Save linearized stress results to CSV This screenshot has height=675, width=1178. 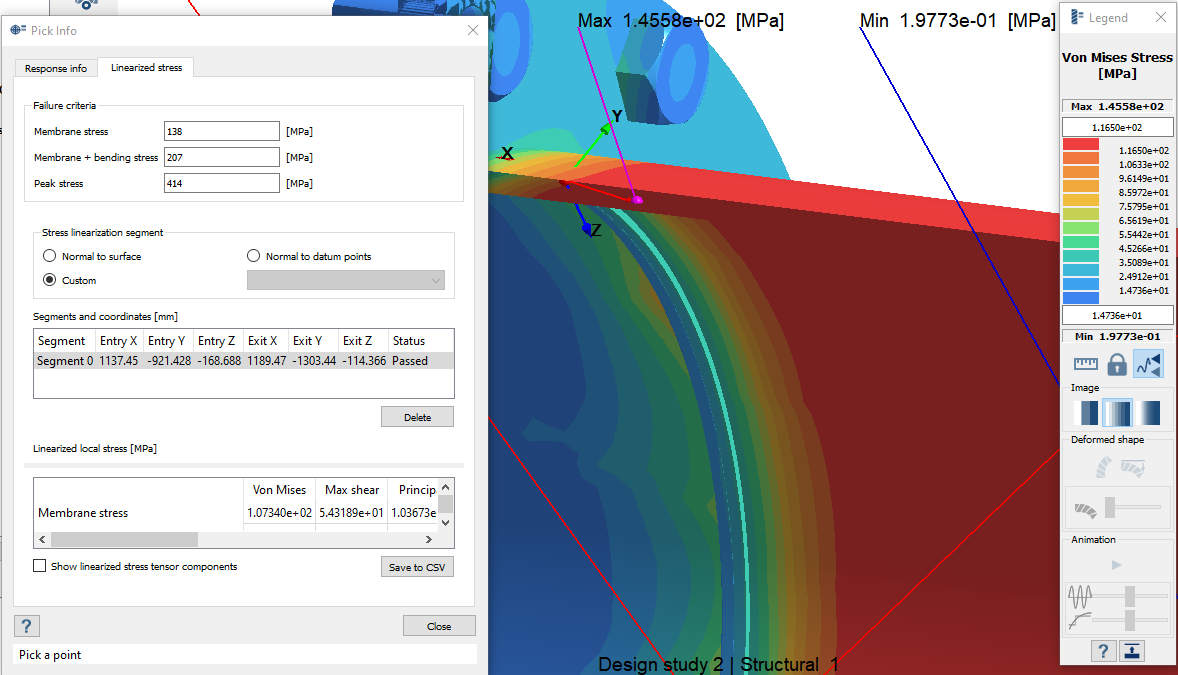click(x=417, y=565)
